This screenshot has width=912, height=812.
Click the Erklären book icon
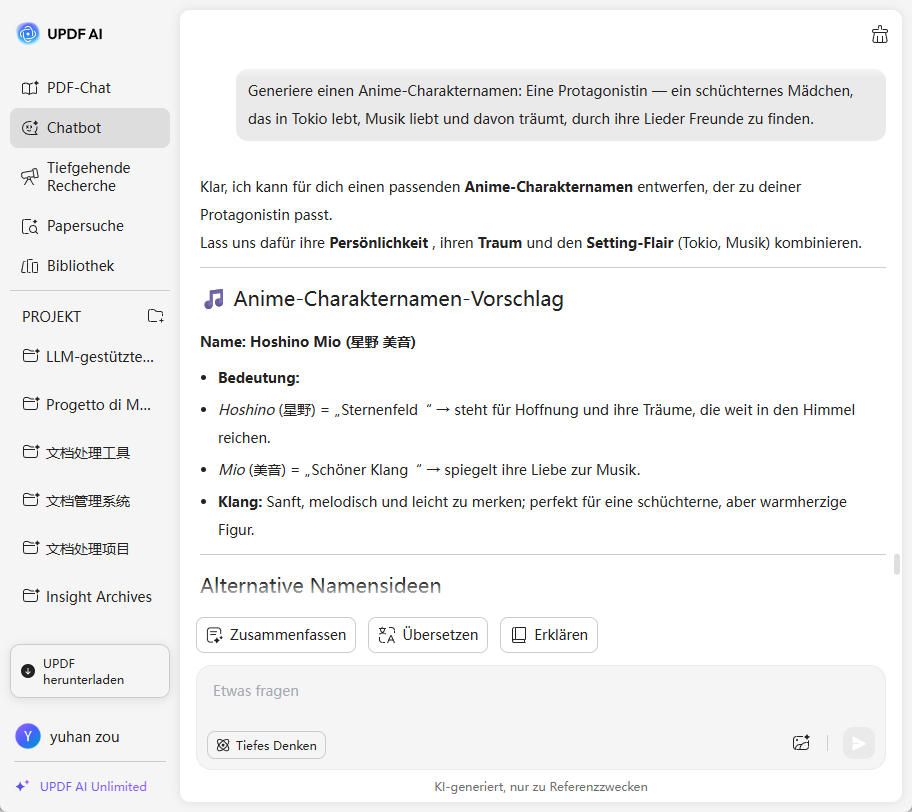coord(519,635)
